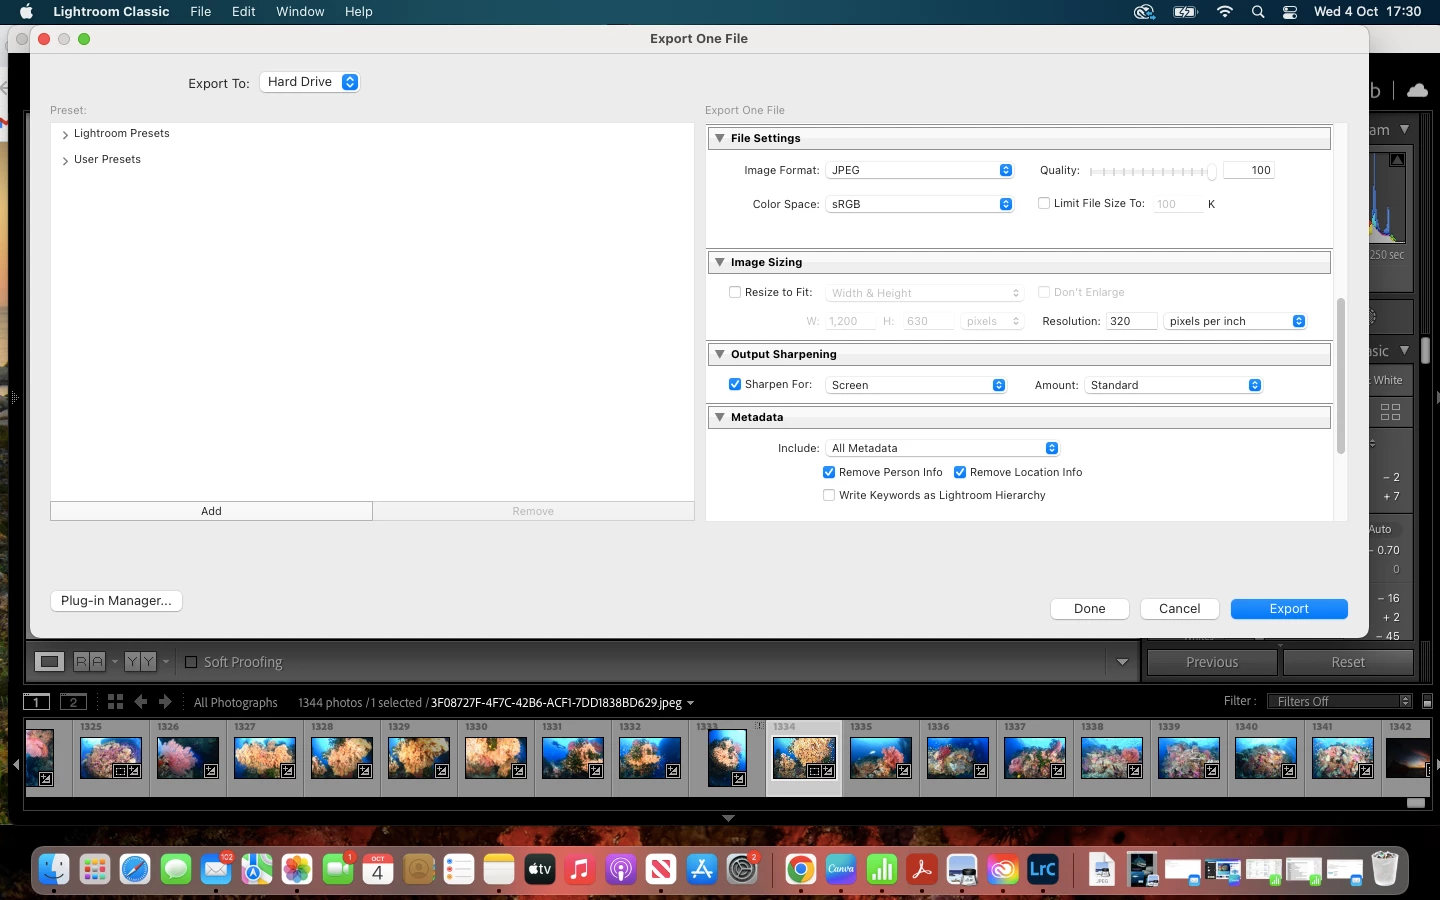Click Lightroom Classic icon in the Dock

[x=1043, y=869]
